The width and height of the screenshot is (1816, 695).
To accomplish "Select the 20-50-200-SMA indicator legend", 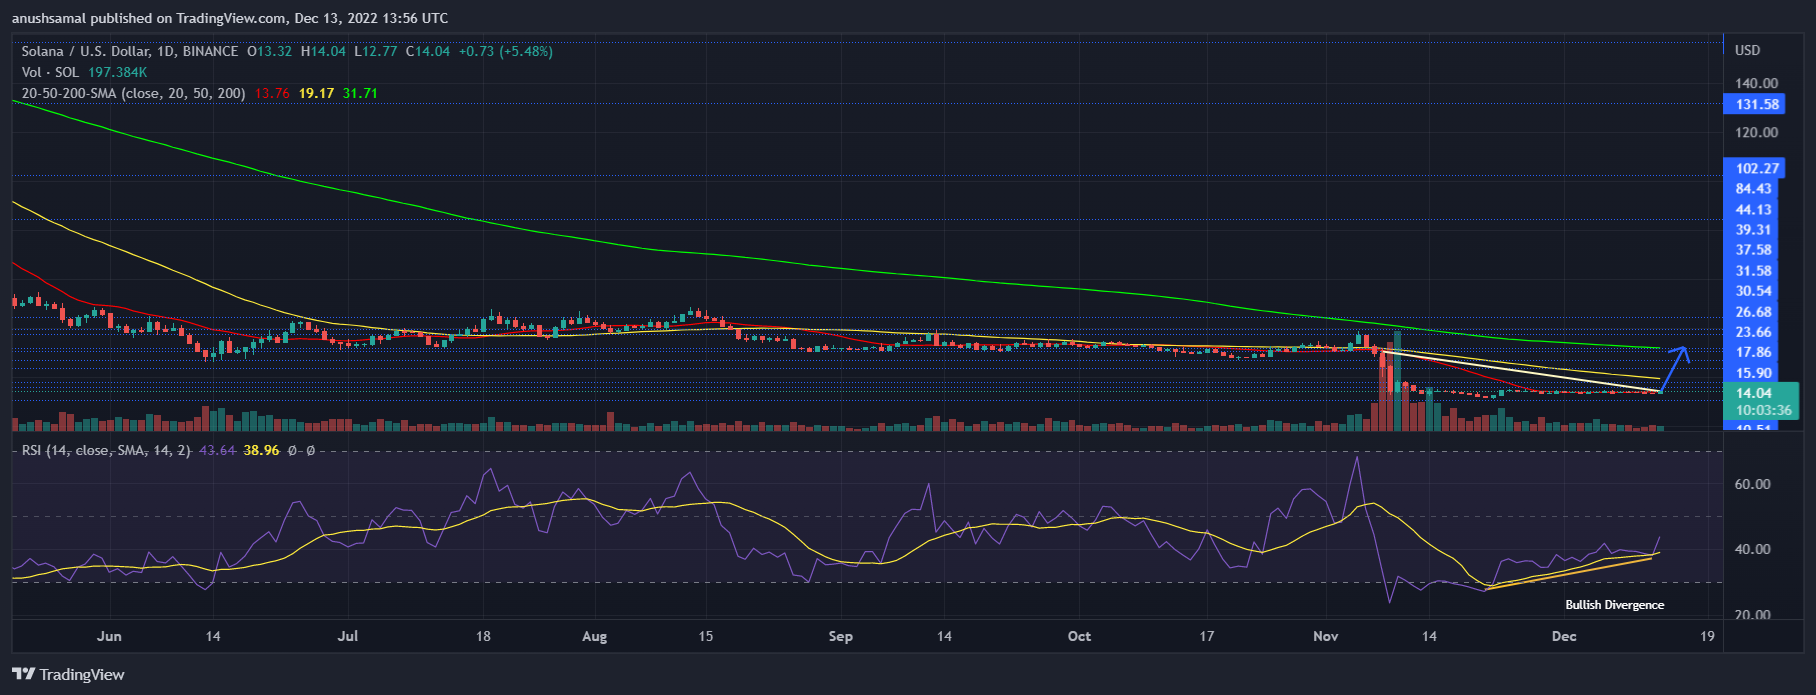I will [x=133, y=93].
